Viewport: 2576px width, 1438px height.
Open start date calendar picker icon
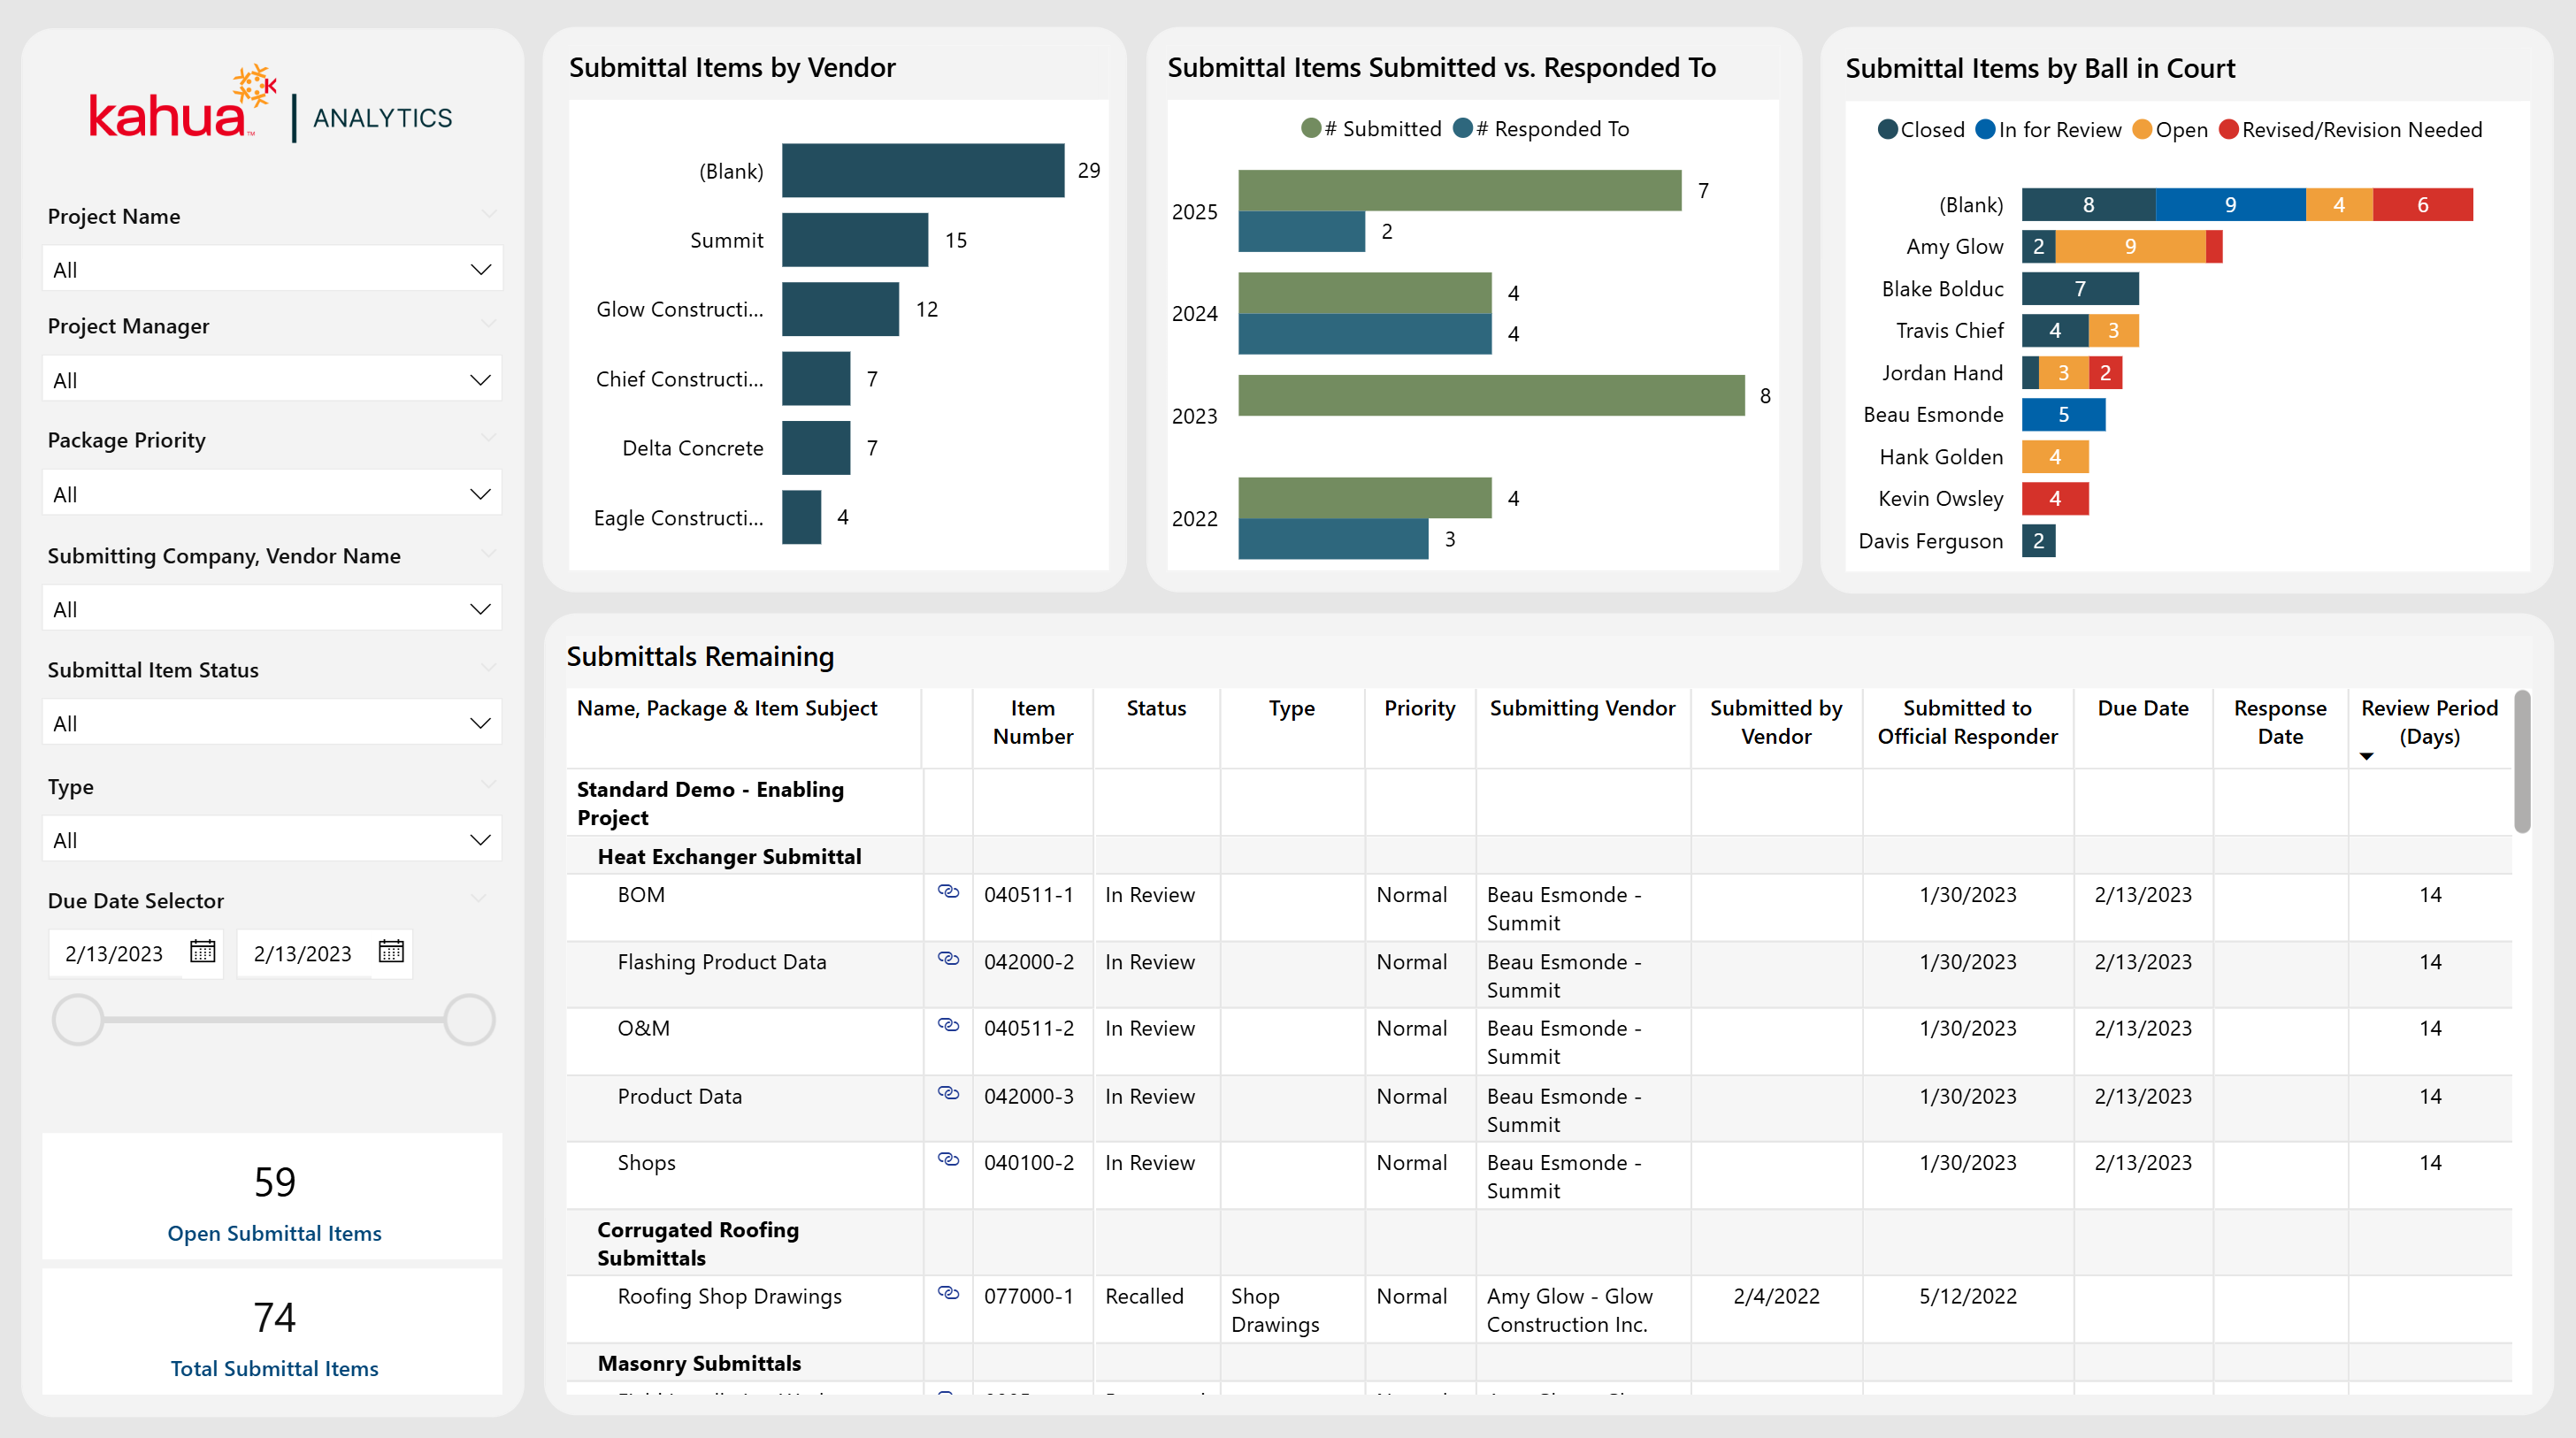pyautogui.click(x=203, y=952)
